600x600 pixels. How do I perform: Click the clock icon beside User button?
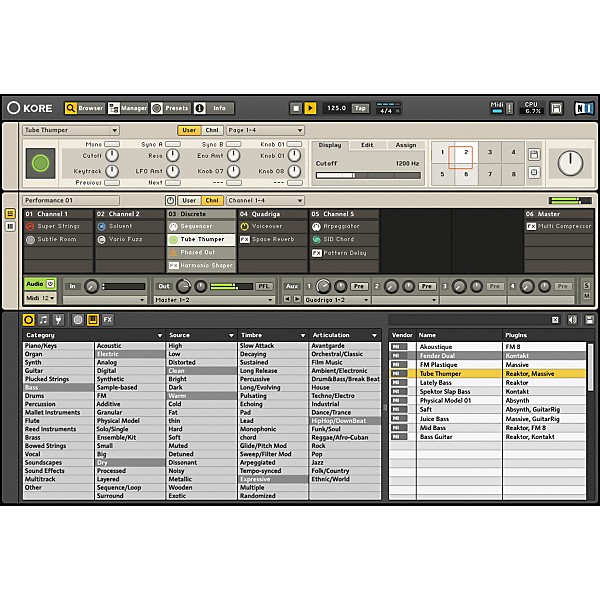170,200
